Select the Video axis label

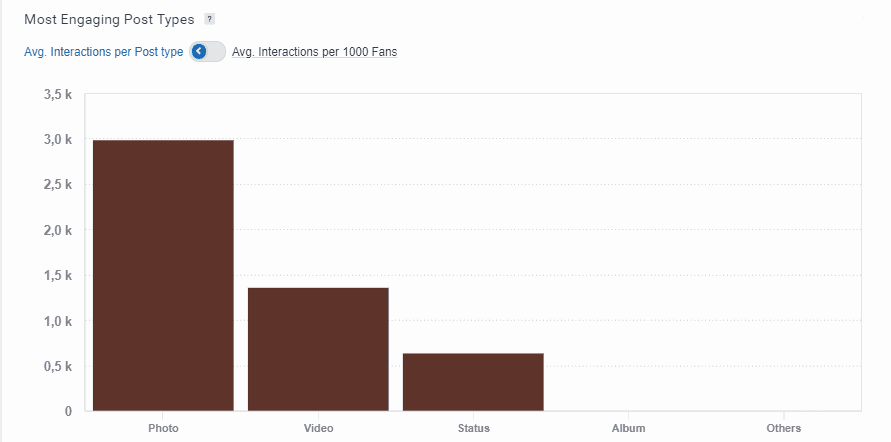tap(318, 428)
